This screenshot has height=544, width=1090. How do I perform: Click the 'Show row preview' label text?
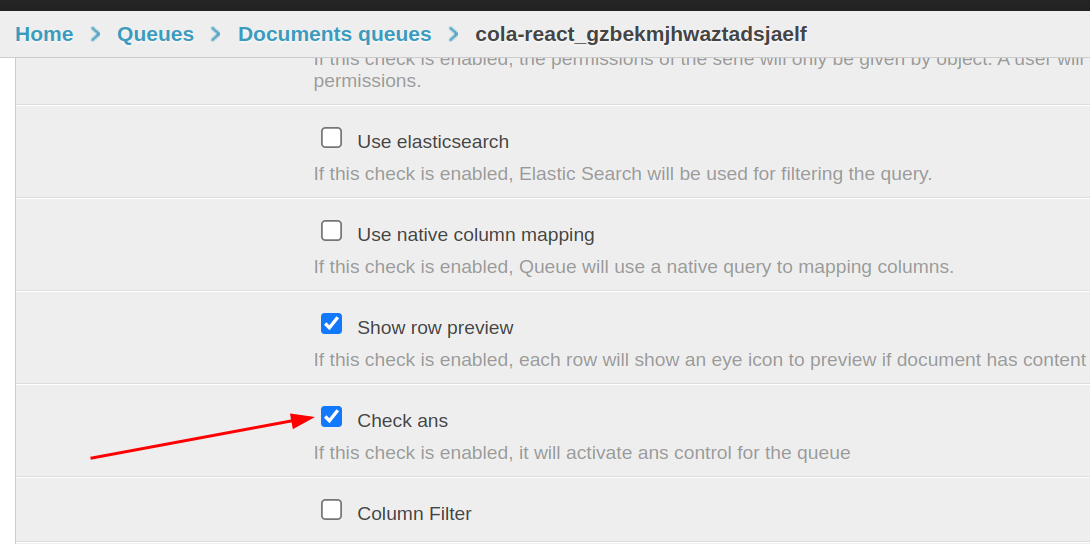[x=435, y=328]
